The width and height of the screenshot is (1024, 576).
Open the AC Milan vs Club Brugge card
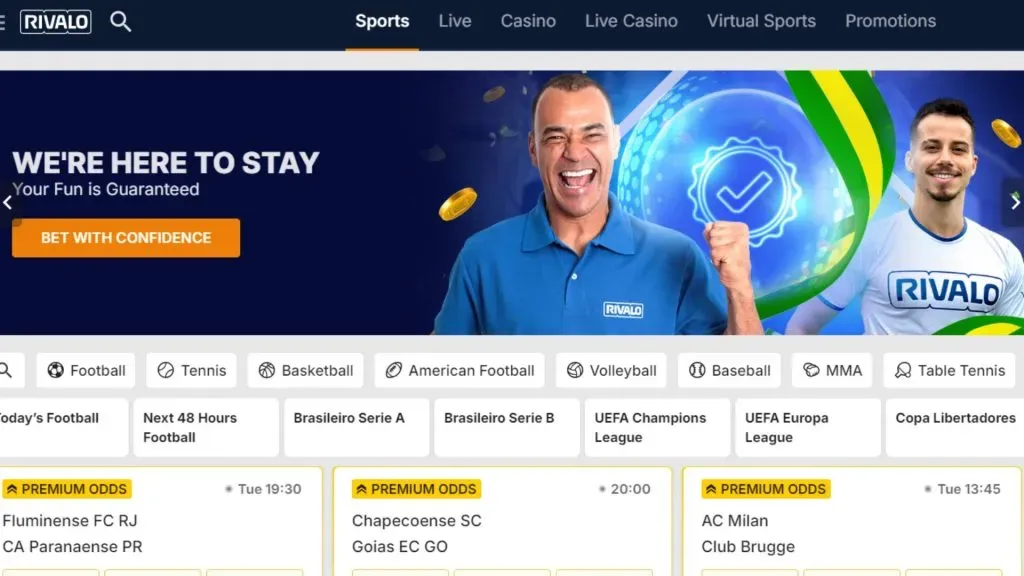tap(852, 521)
